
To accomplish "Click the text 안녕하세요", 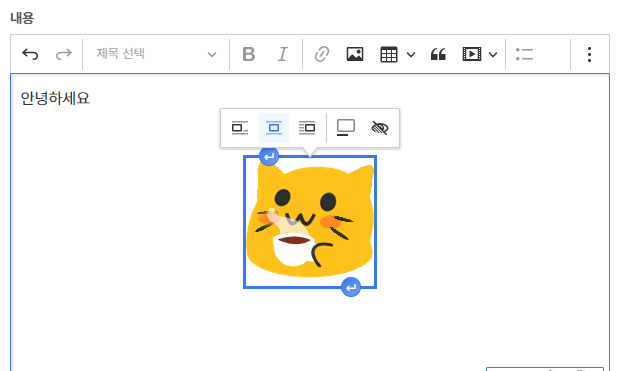I will [x=55, y=98].
